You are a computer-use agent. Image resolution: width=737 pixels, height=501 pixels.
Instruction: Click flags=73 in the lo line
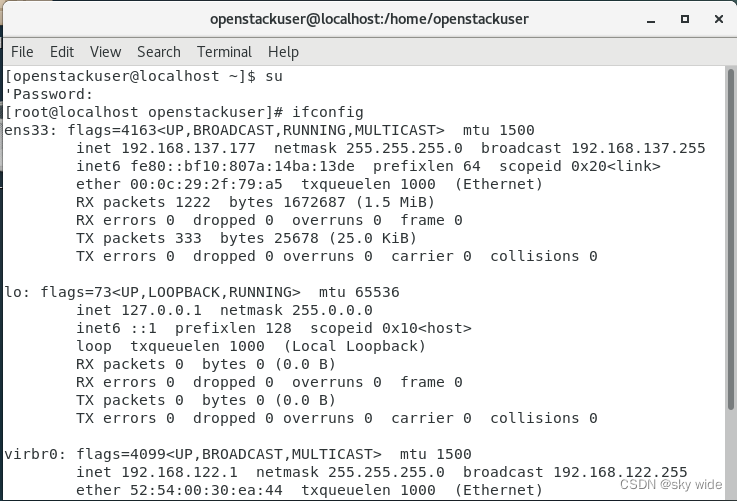pyautogui.click(x=76, y=292)
